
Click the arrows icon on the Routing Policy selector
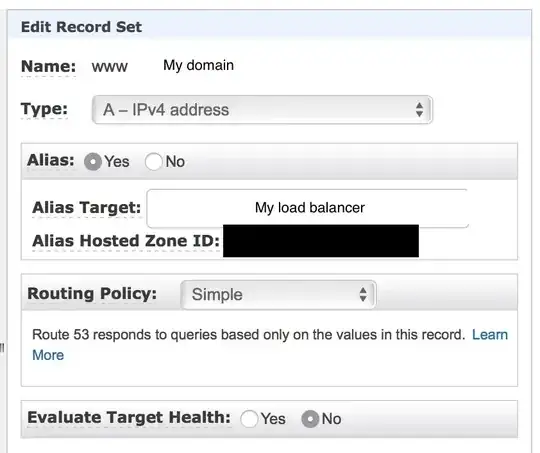(363, 295)
